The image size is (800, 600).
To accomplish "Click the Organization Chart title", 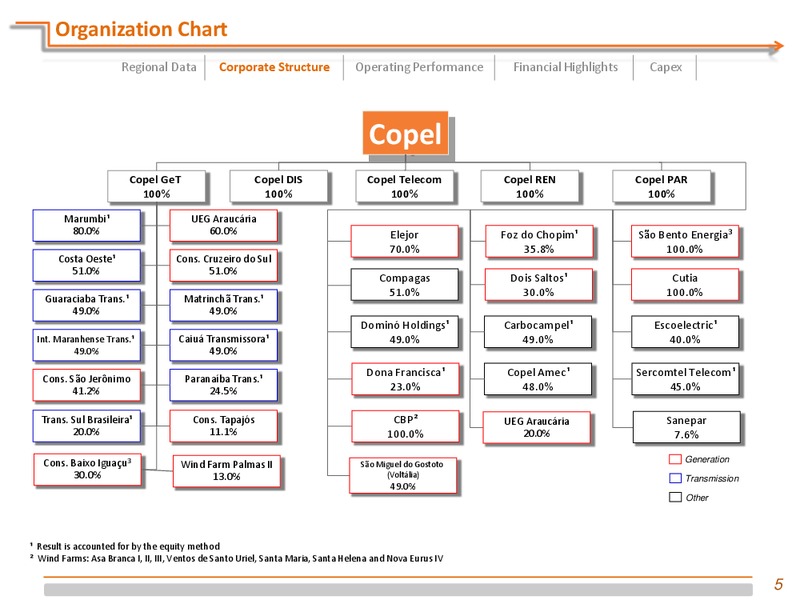I will tap(141, 30).
